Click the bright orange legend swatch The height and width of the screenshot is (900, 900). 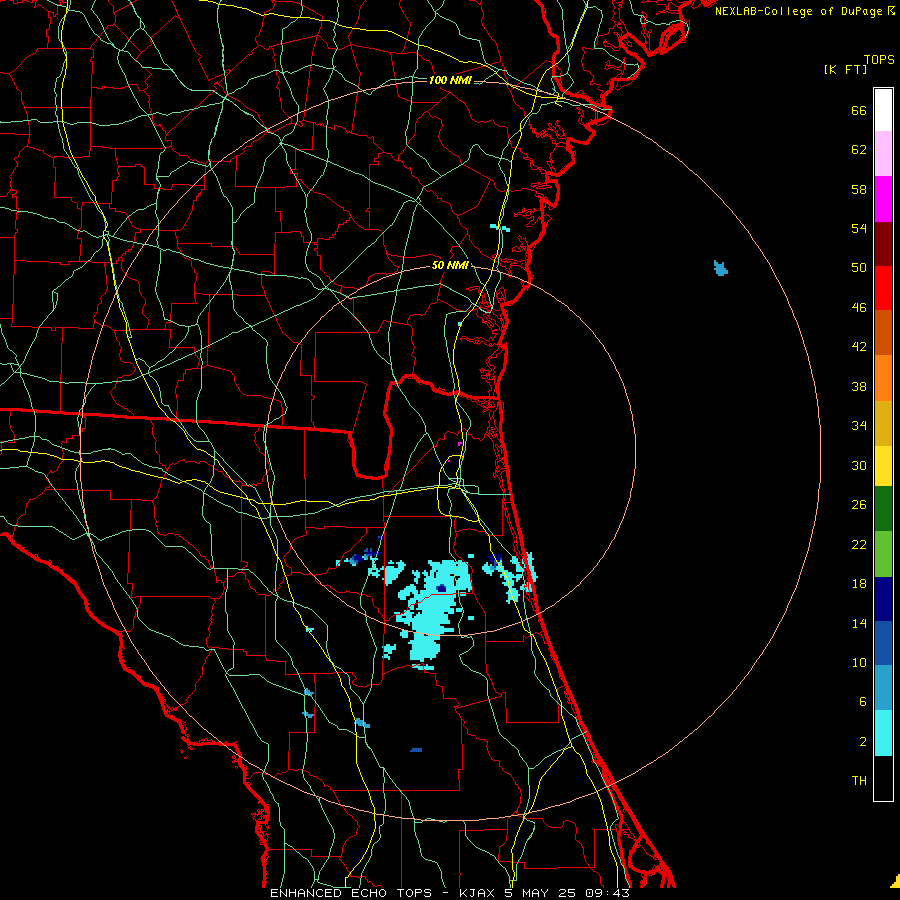[x=883, y=378]
